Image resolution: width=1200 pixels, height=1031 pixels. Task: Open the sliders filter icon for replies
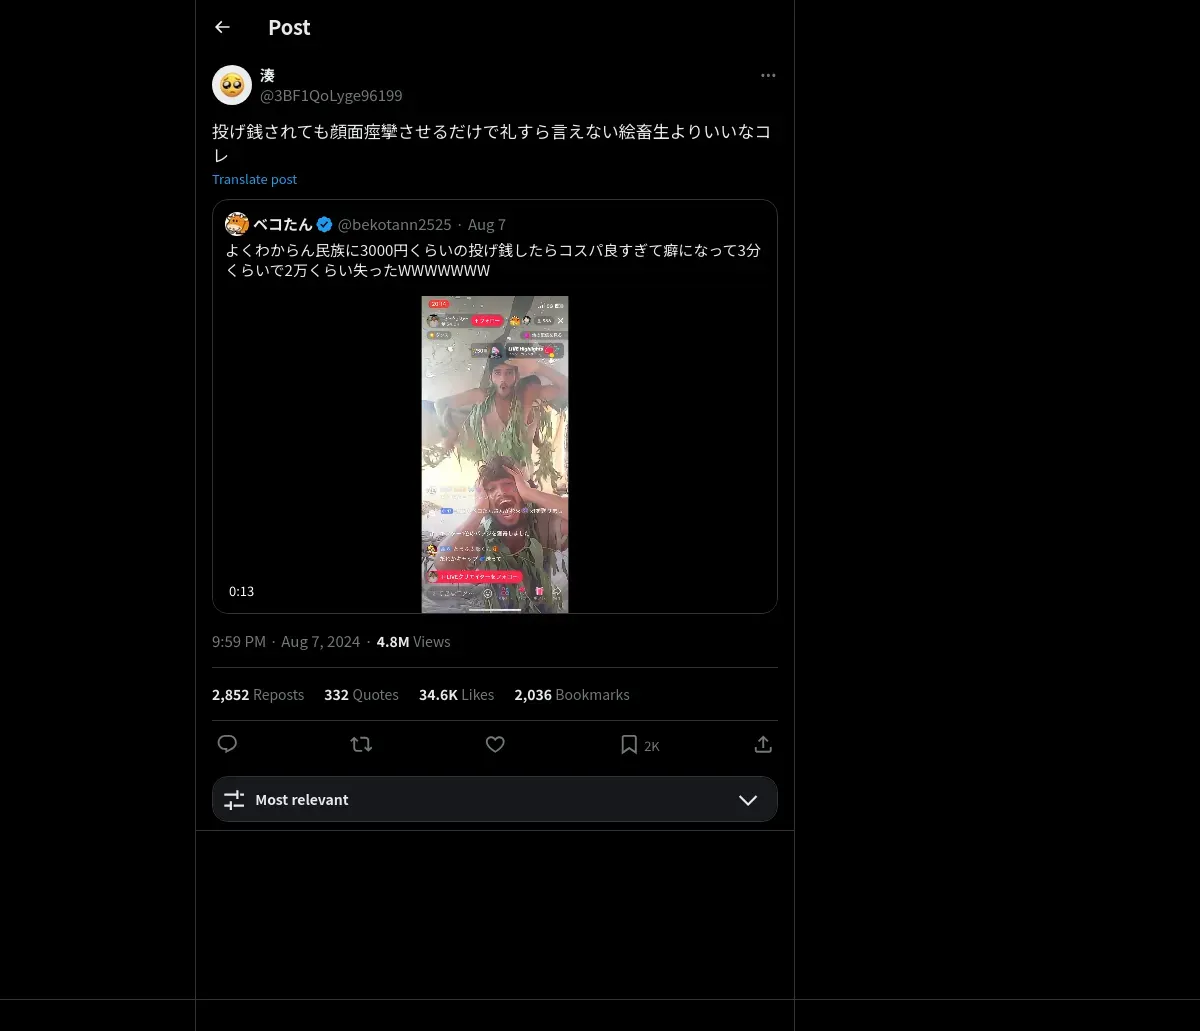click(234, 800)
